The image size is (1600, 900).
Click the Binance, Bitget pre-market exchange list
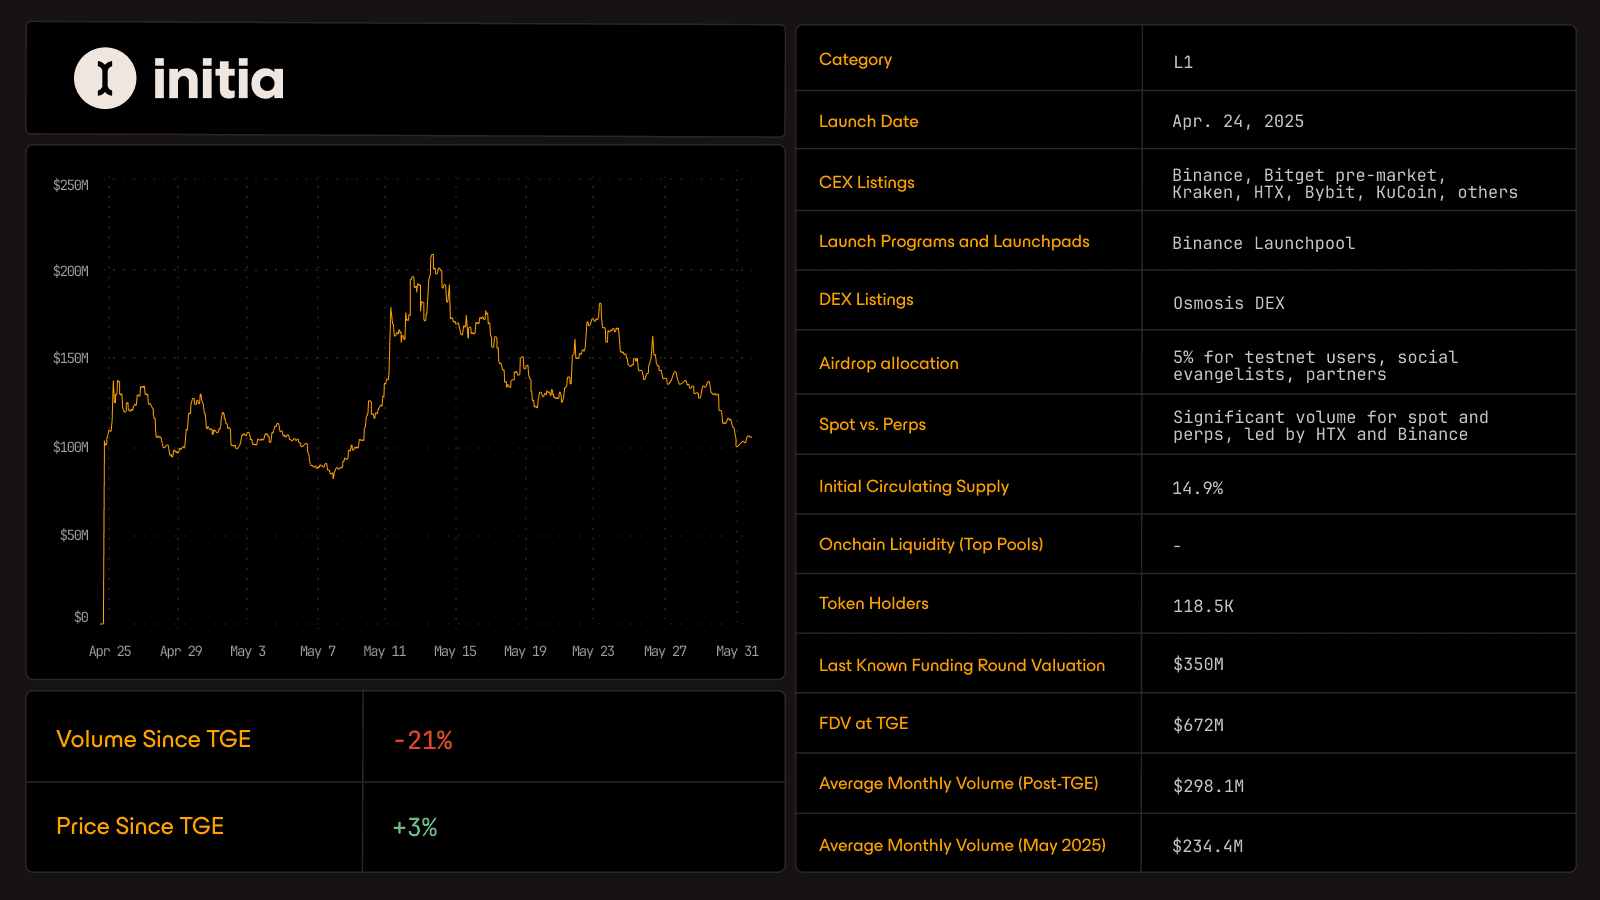click(x=1345, y=184)
